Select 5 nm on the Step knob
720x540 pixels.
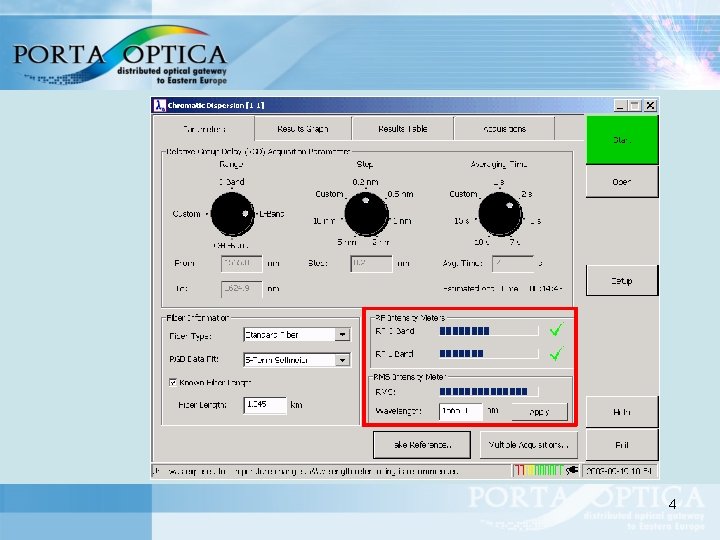click(347, 242)
